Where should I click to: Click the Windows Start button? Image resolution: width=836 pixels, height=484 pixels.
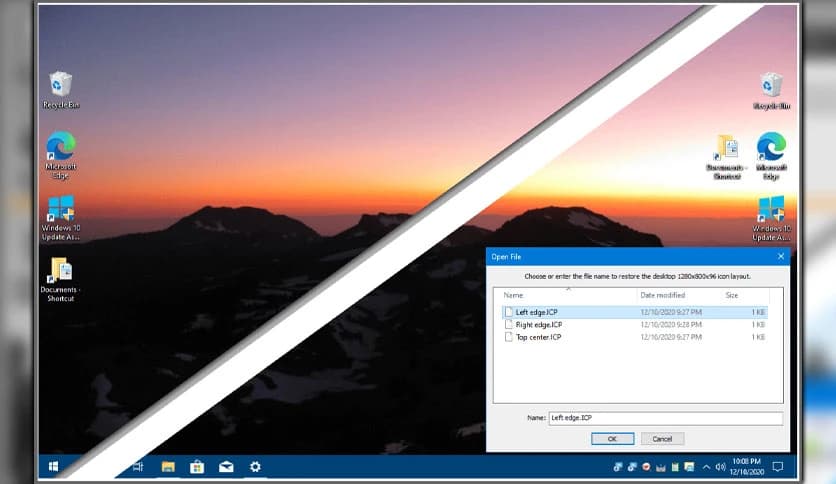pyautogui.click(x=53, y=466)
